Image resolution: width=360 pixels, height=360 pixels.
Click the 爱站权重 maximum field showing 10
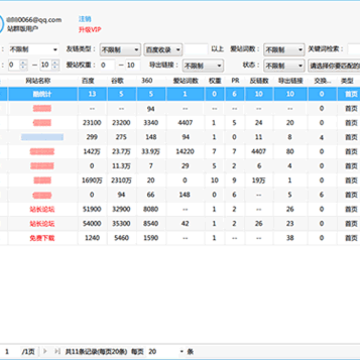pos(133,65)
